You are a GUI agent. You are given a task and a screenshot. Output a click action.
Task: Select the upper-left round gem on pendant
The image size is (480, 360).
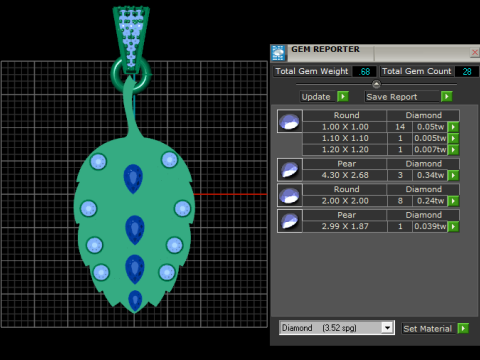98,162
